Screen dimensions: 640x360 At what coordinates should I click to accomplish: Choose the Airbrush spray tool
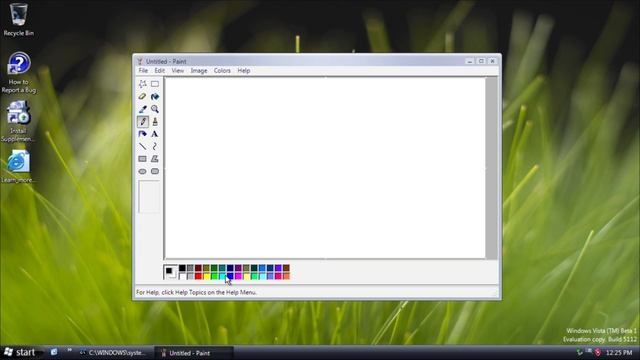(x=142, y=134)
